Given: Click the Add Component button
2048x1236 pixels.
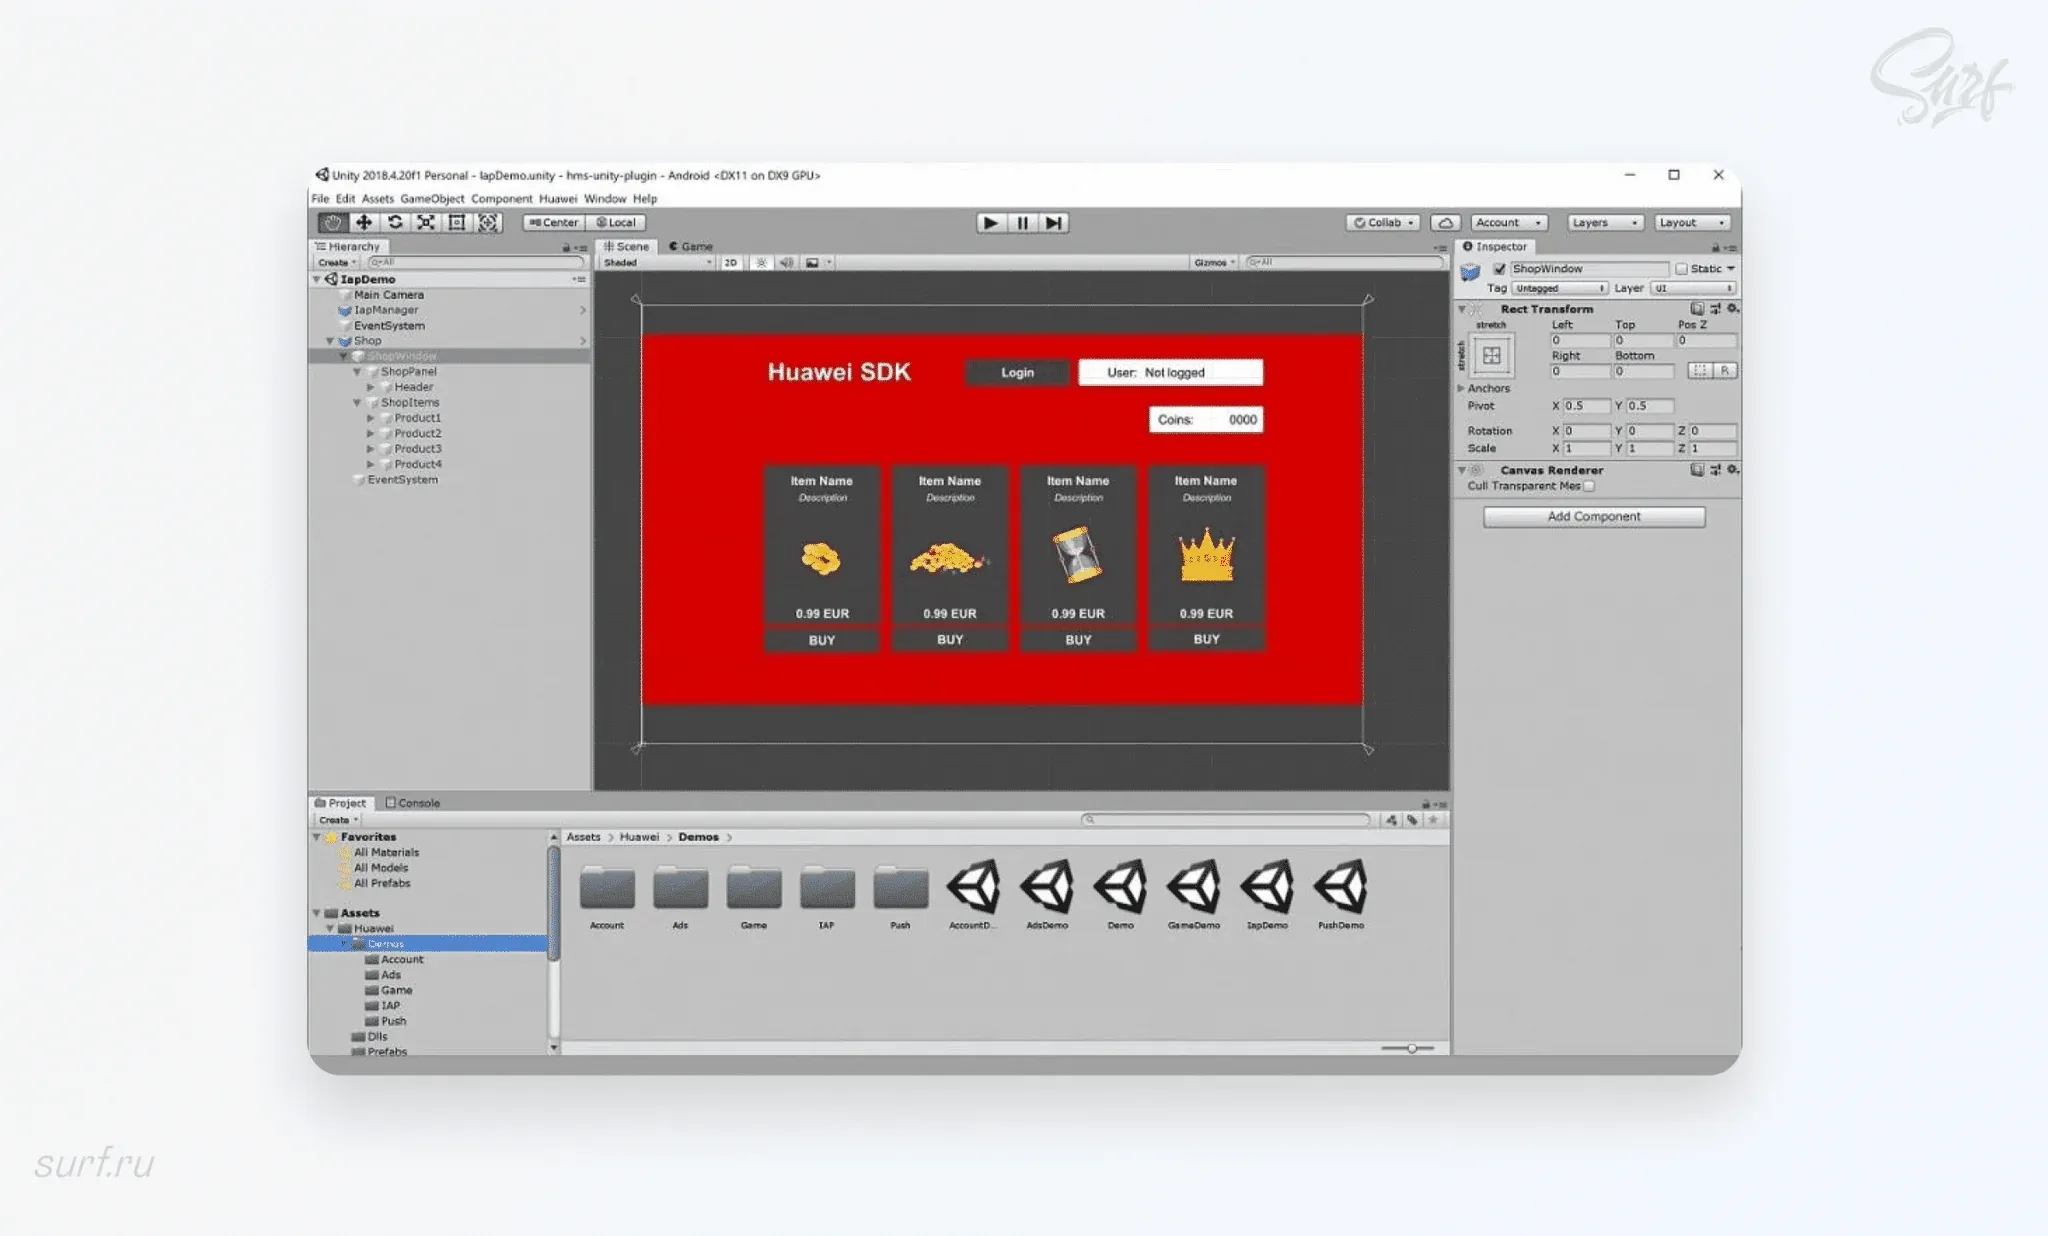Looking at the screenshot, I should tap(1593, 517).
